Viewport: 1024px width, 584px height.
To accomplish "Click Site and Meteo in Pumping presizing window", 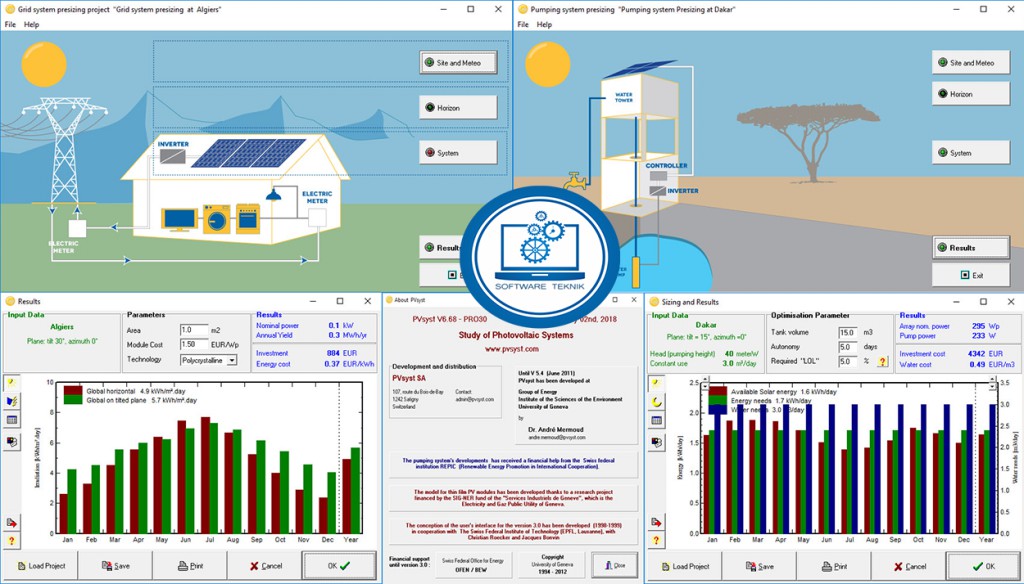I will [x=970, y=63].
